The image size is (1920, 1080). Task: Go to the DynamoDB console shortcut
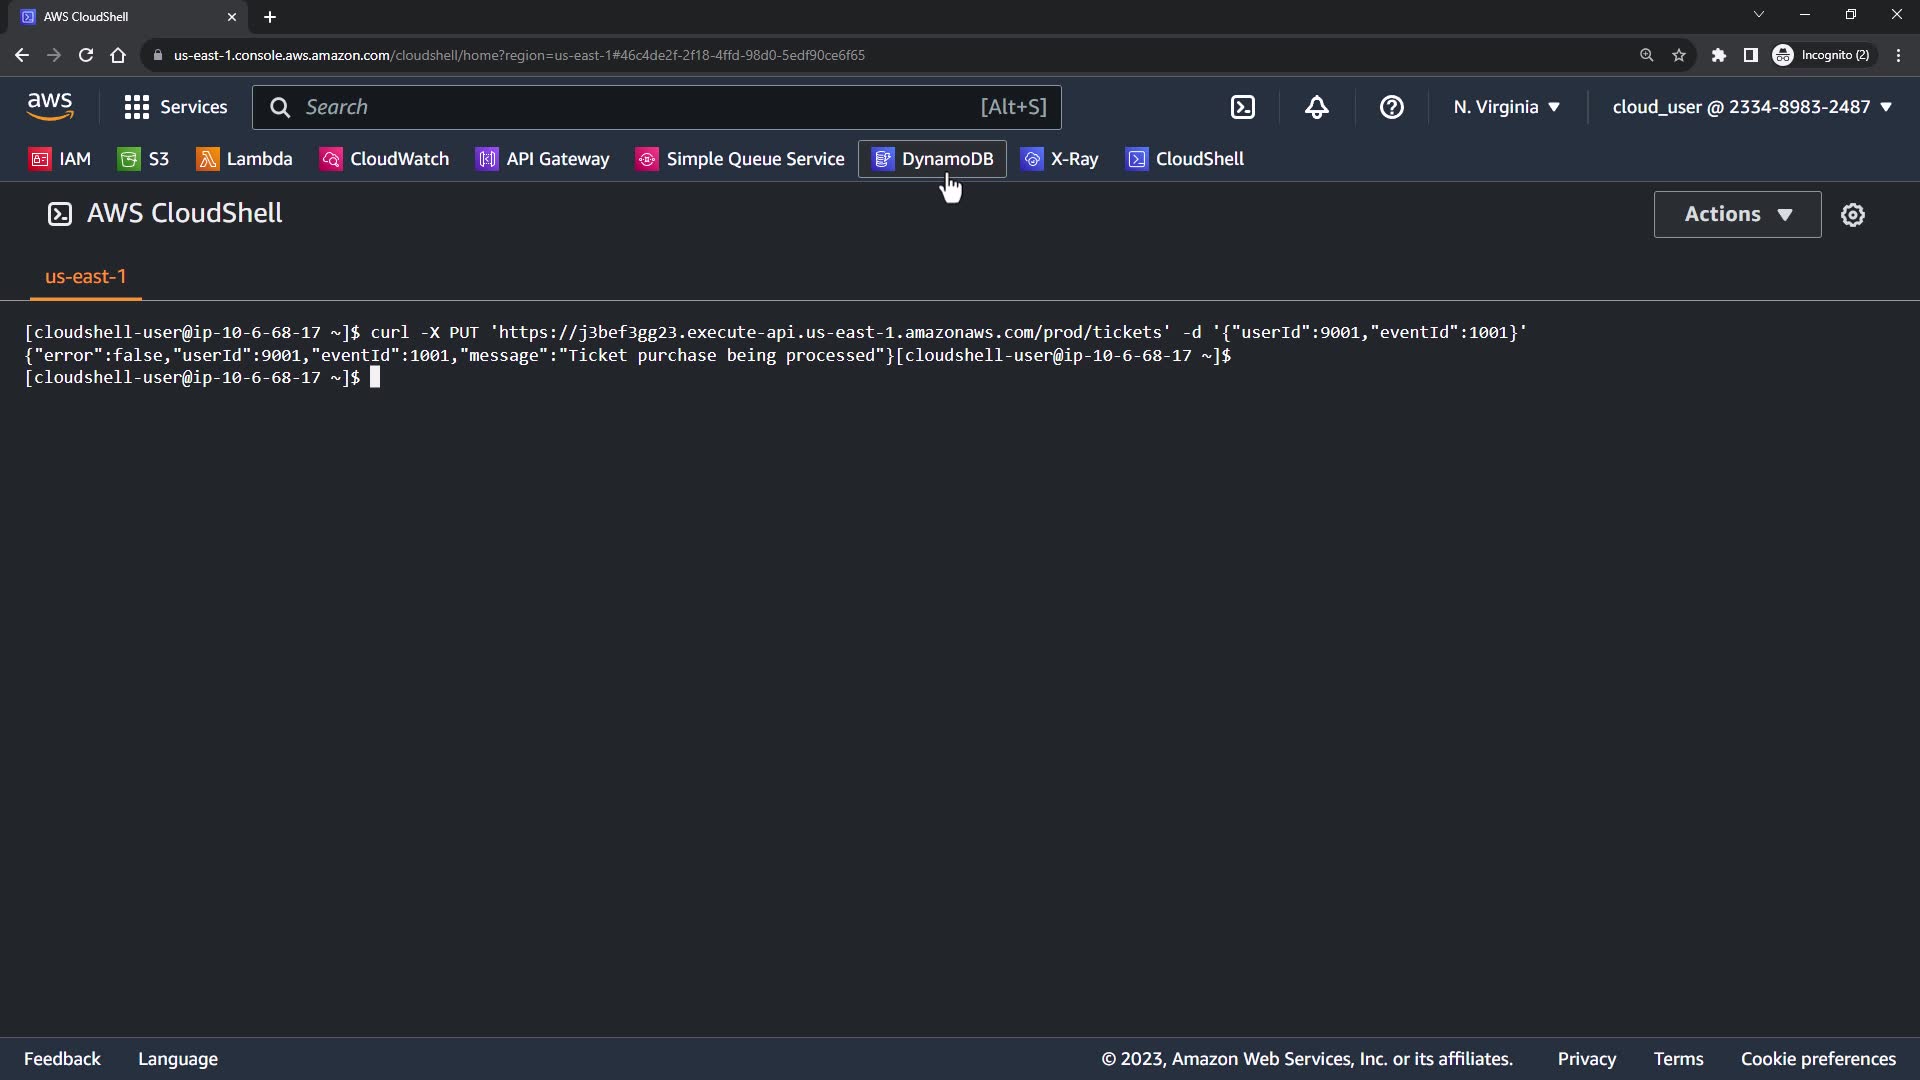932,159
